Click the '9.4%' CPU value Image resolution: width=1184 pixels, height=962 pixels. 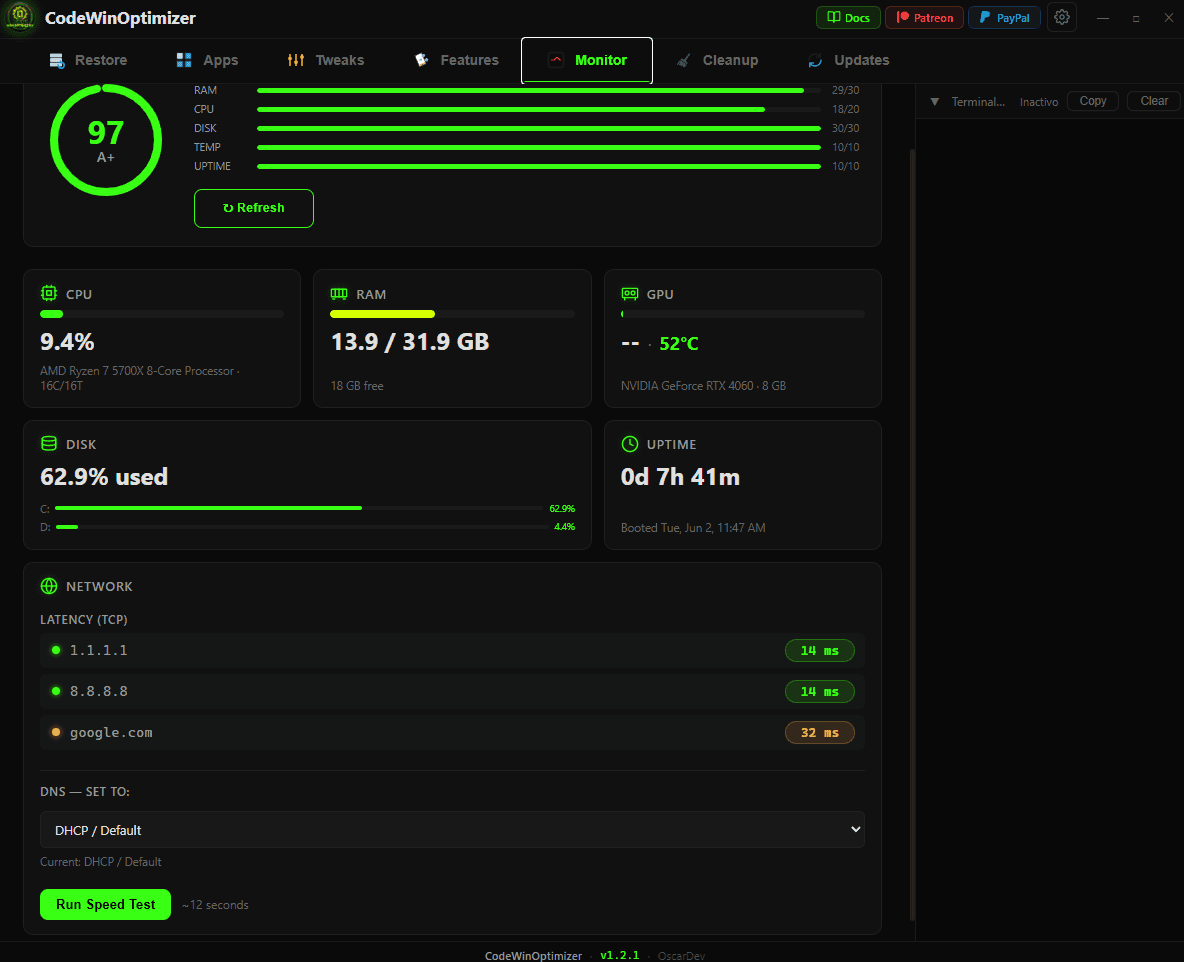point(67,342)
